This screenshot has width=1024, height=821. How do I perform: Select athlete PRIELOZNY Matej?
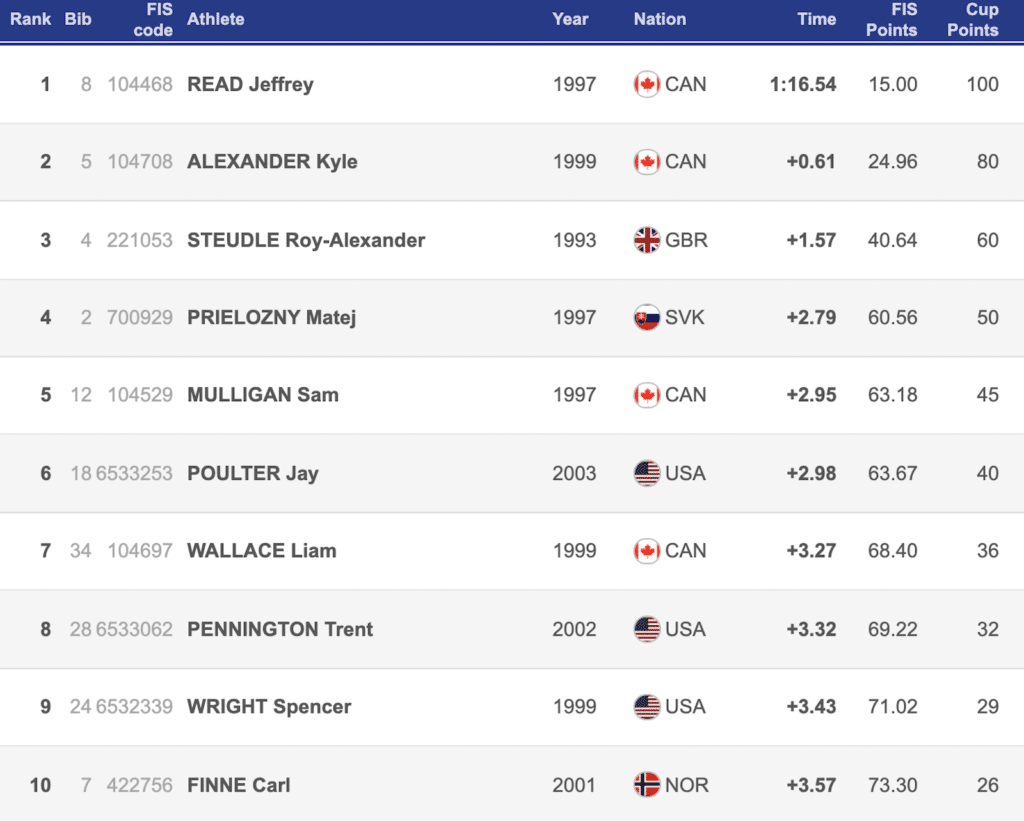pyautogui.click(x=271, y=318)
